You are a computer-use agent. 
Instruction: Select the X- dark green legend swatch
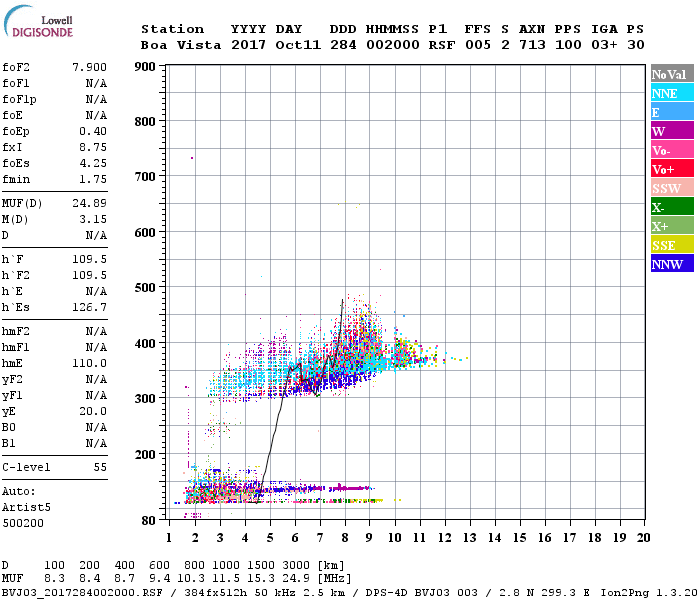(671, 207)
